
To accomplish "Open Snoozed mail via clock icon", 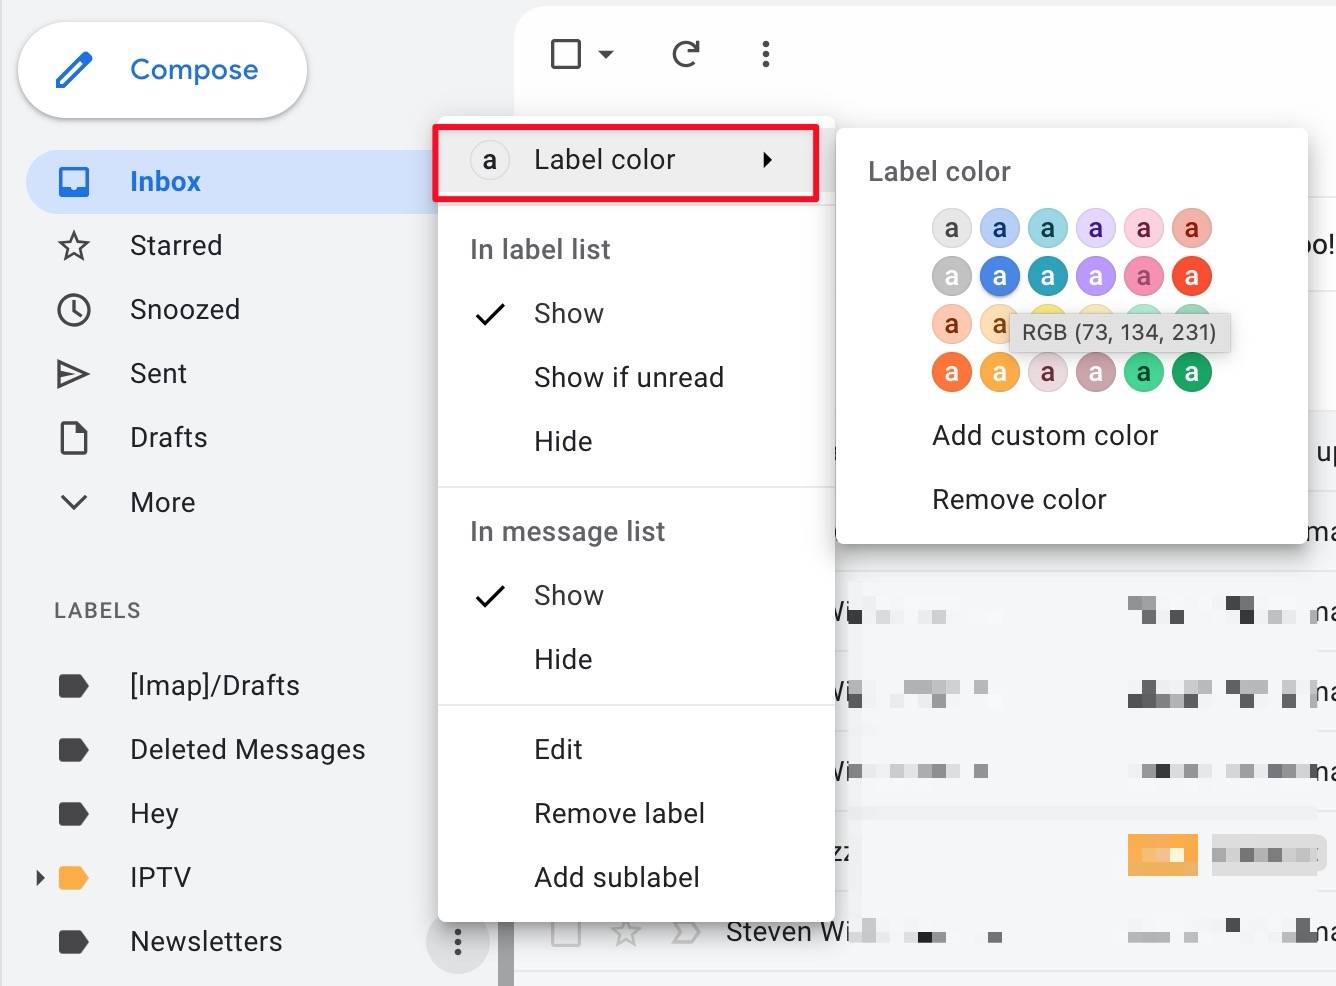I will (x=74, y=310).
